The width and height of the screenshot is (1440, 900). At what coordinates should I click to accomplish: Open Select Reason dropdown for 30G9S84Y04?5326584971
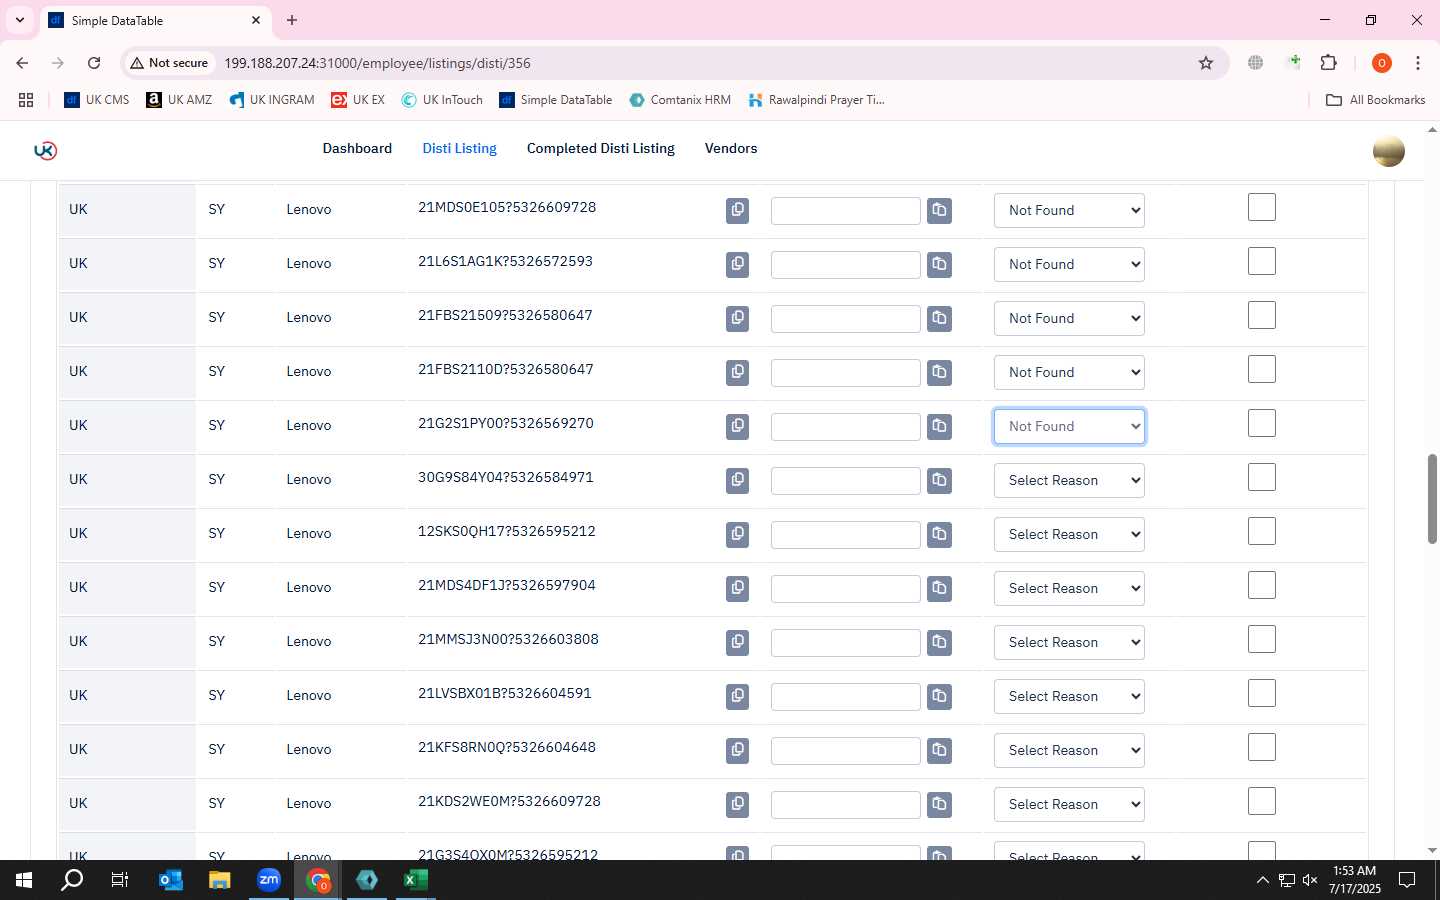click(1069, 480)
